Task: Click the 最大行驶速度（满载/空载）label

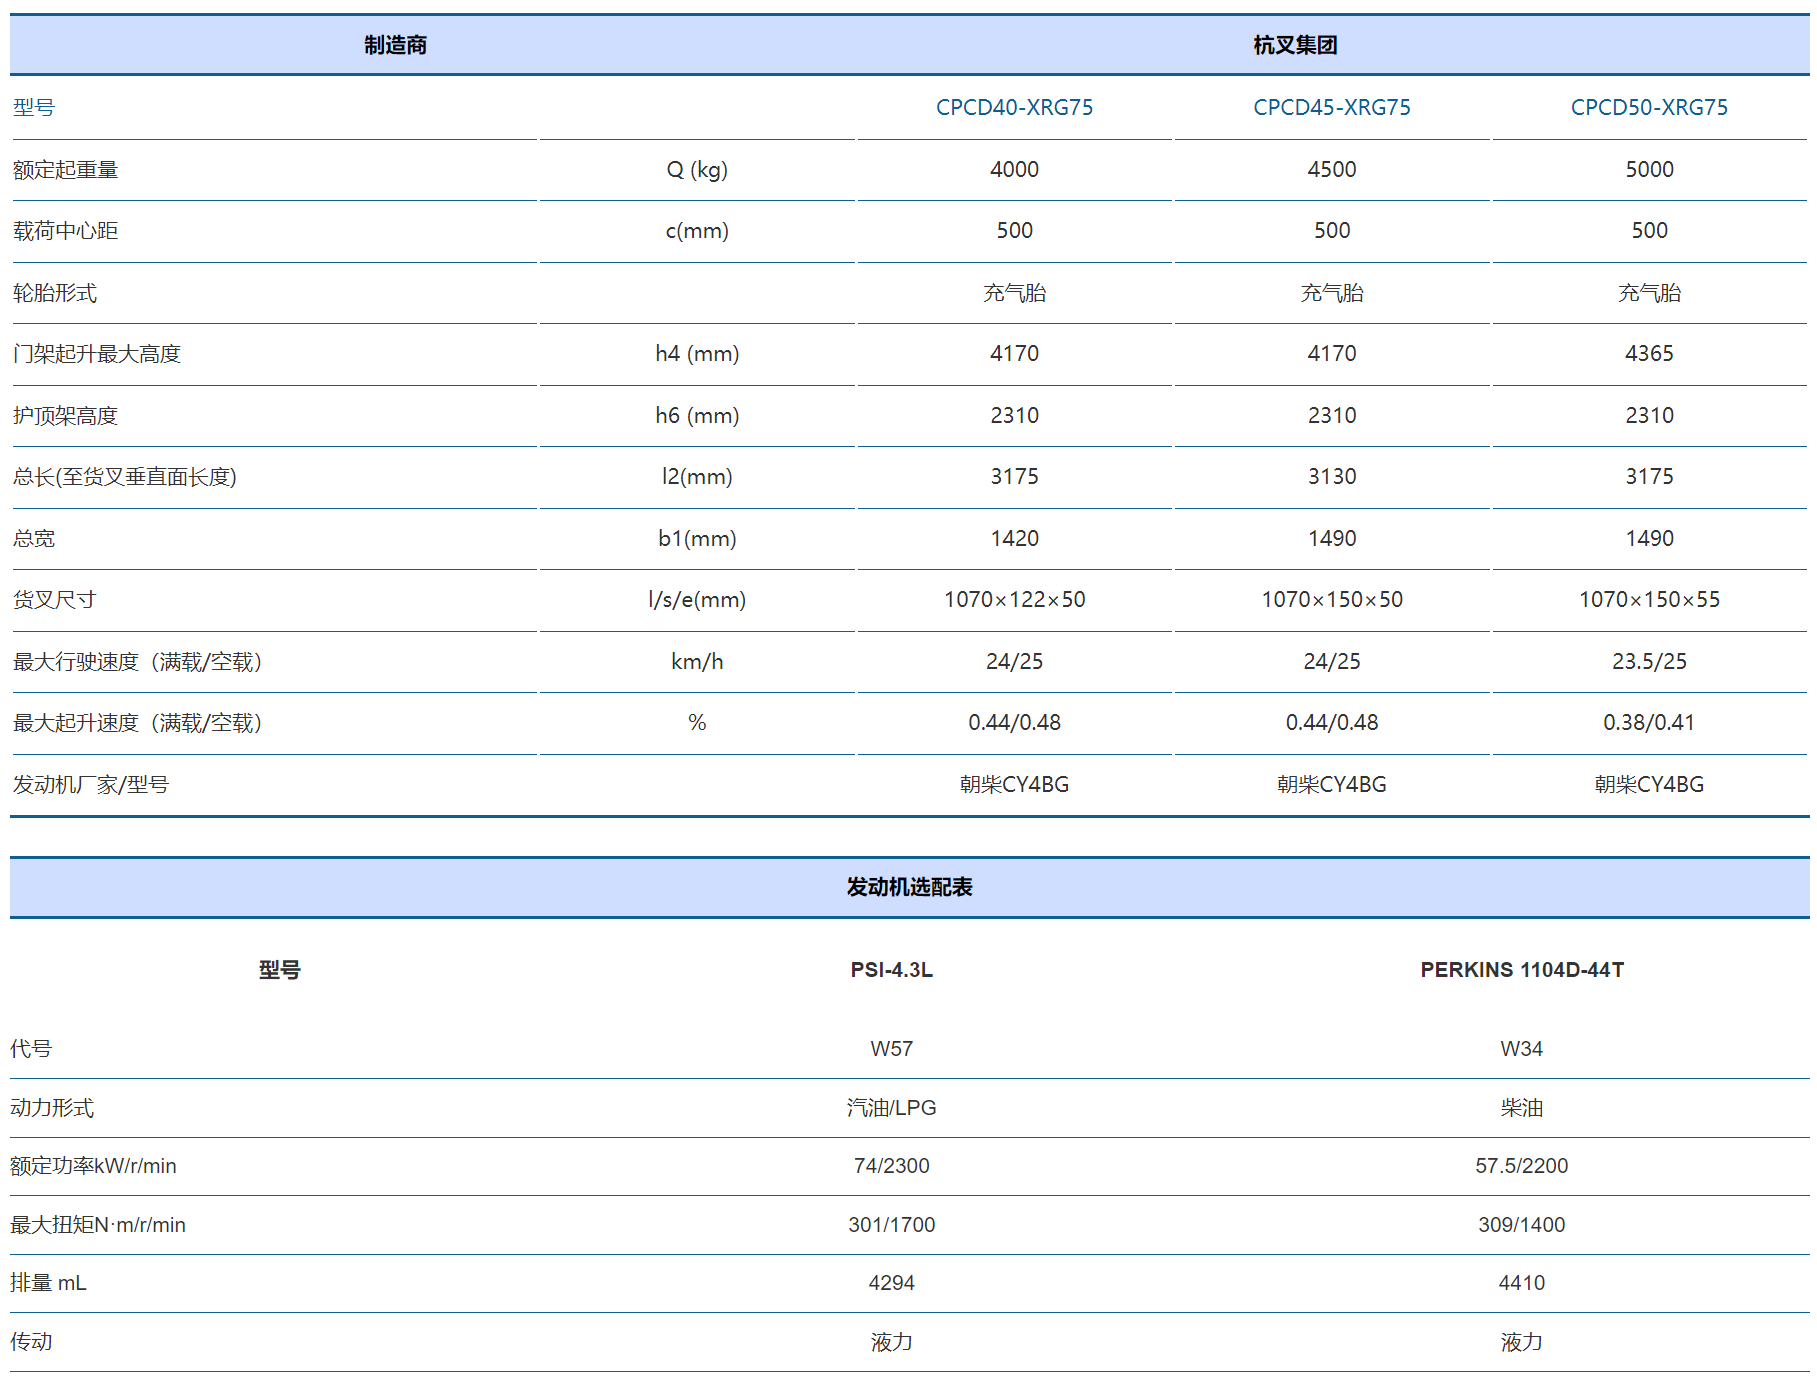Action: (140, 662)
